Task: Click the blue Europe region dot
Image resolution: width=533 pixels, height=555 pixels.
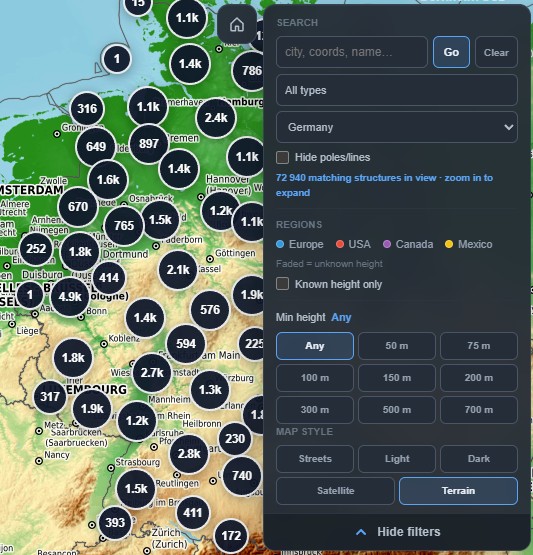Action: [x=280, y=244]
